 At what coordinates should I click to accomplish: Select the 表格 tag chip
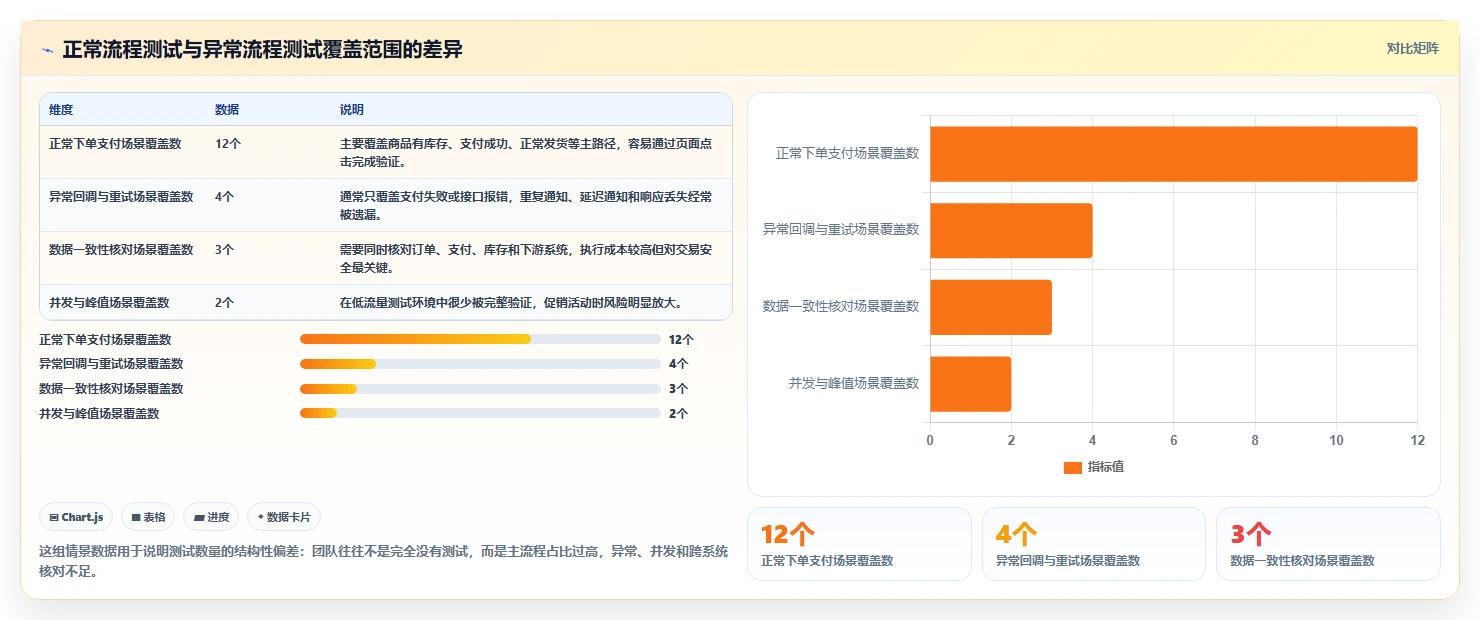[148, 517]
